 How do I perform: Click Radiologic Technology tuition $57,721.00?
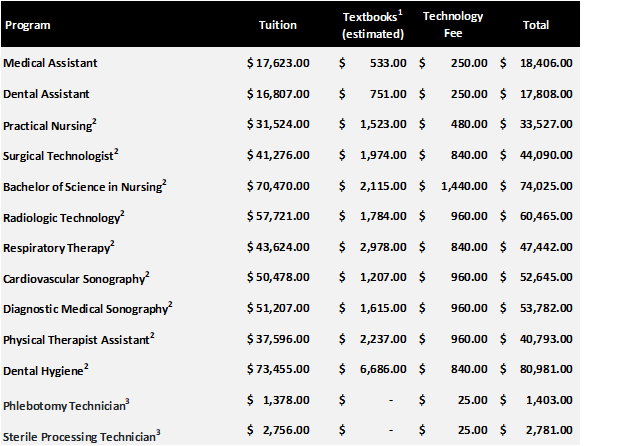[x=278, y=217]
